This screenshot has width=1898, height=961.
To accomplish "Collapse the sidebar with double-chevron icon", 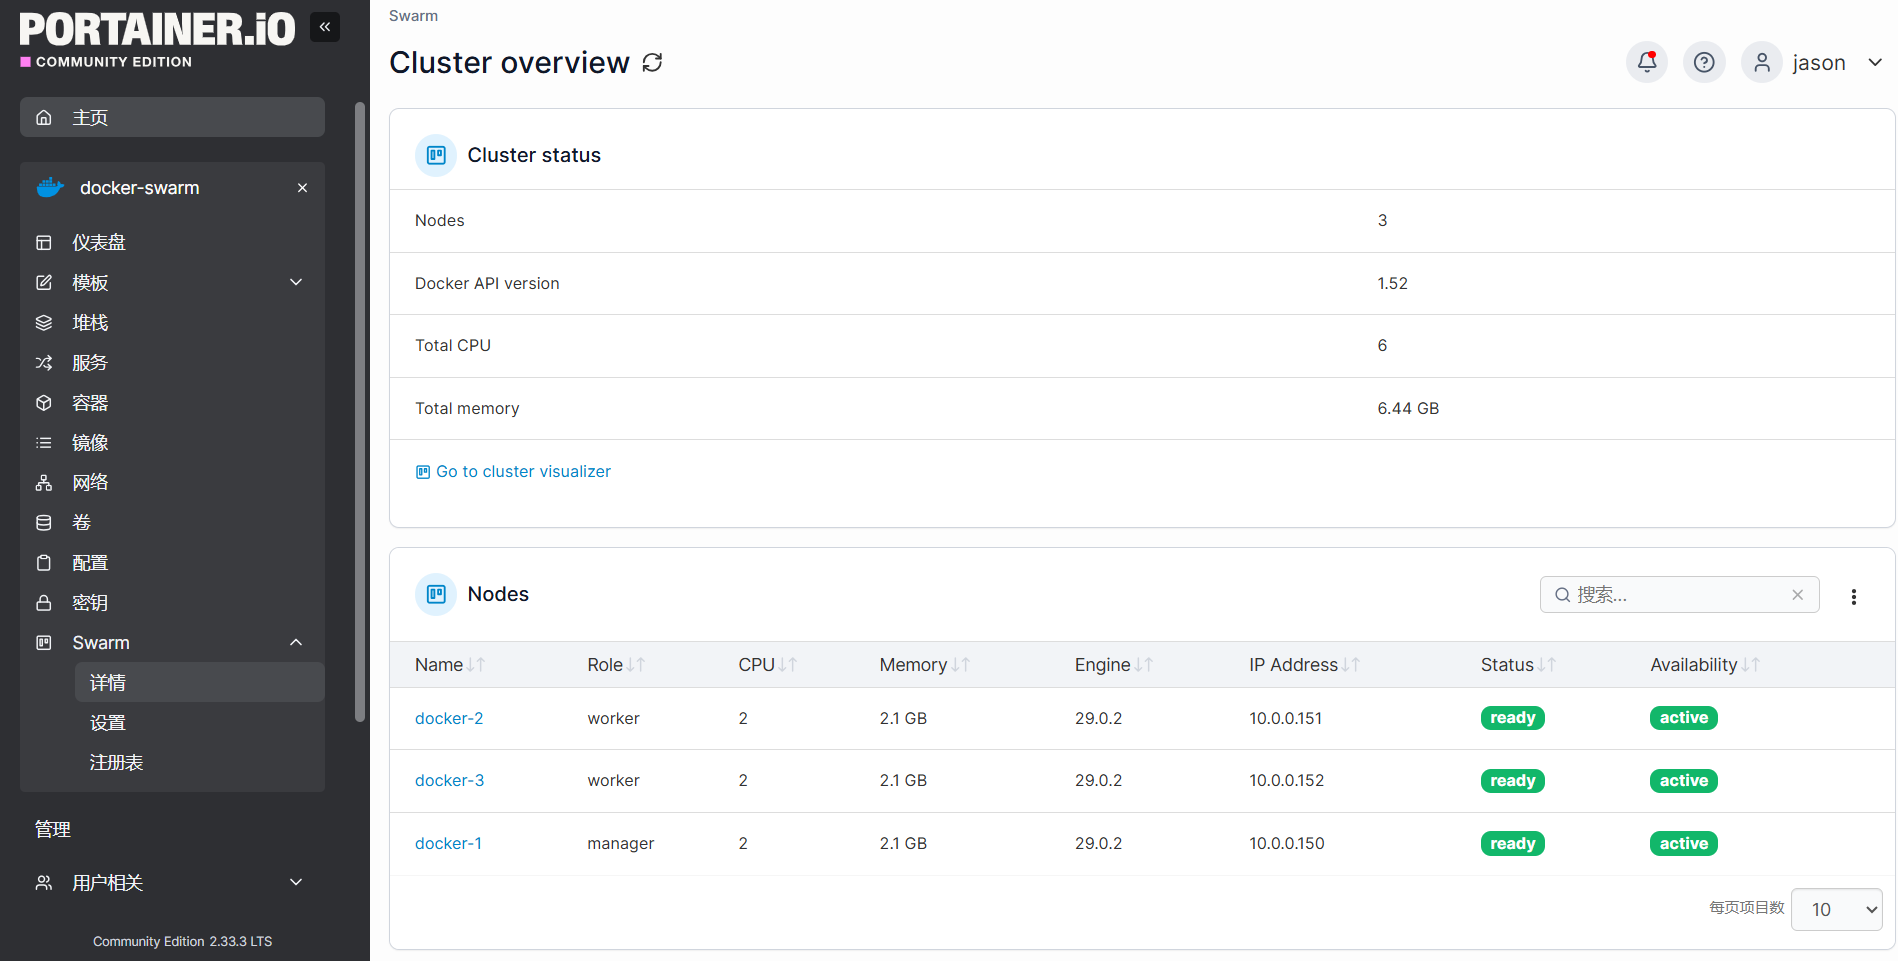I will tap(325, 27).
